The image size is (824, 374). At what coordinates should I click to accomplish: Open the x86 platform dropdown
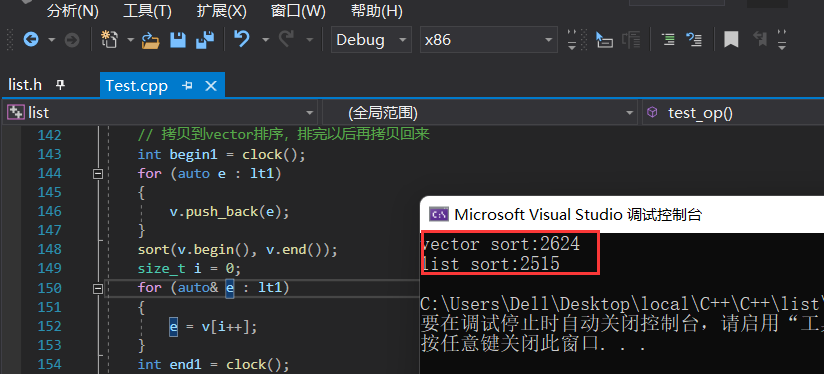pyautogui.click(x=488, y=40)
